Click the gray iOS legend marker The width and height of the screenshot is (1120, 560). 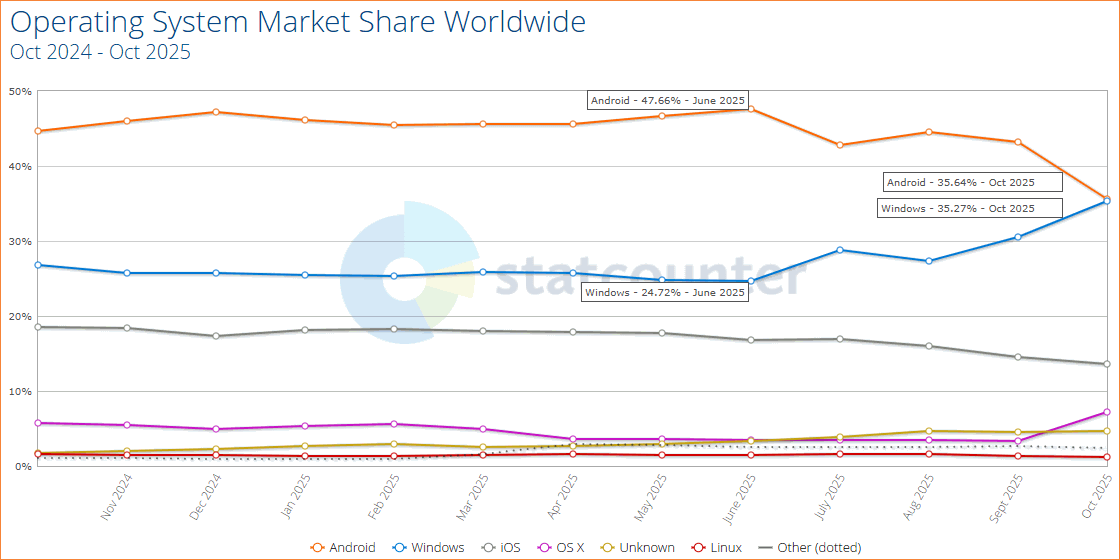point(489,547)
